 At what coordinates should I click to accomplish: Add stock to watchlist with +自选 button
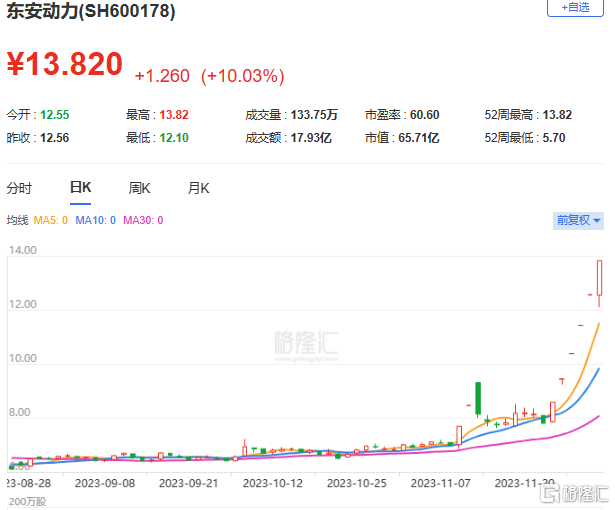pyautogui.click(x=575, y=8)
